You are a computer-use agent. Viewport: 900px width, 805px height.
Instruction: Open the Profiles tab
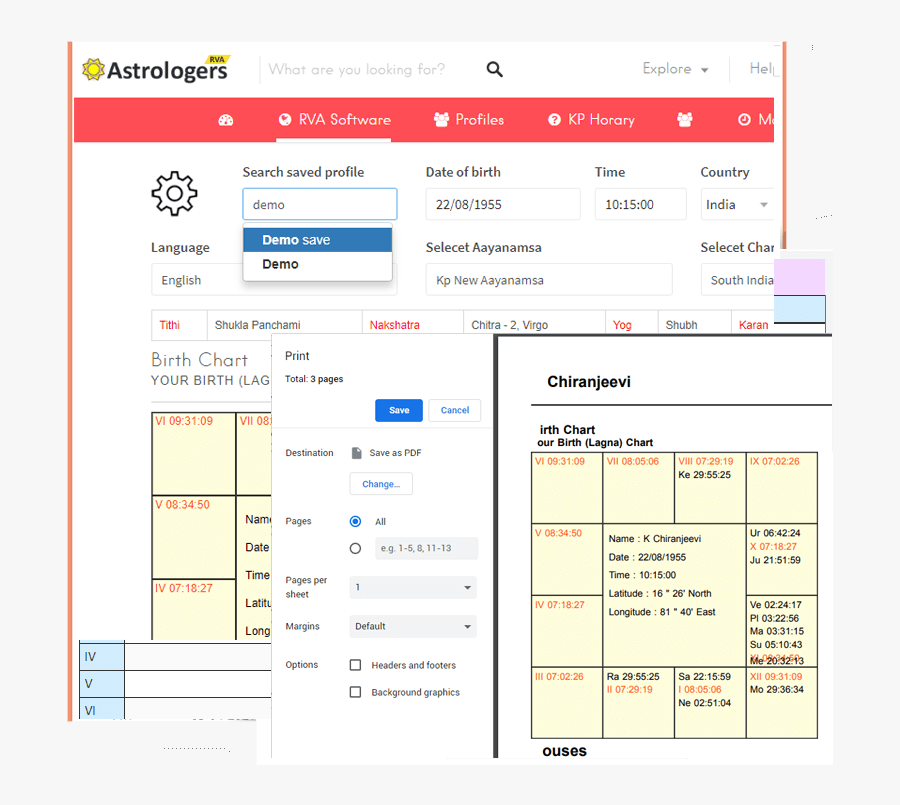coord(469,120)
